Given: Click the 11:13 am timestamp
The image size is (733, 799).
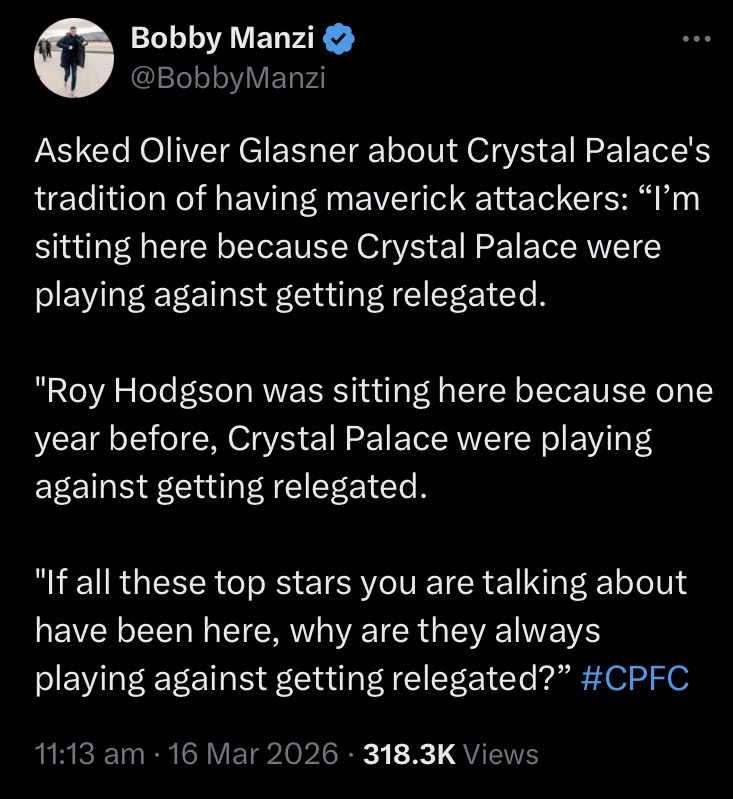Looking at the screenshot, I should pyautogui.click(x=89, y=754).
